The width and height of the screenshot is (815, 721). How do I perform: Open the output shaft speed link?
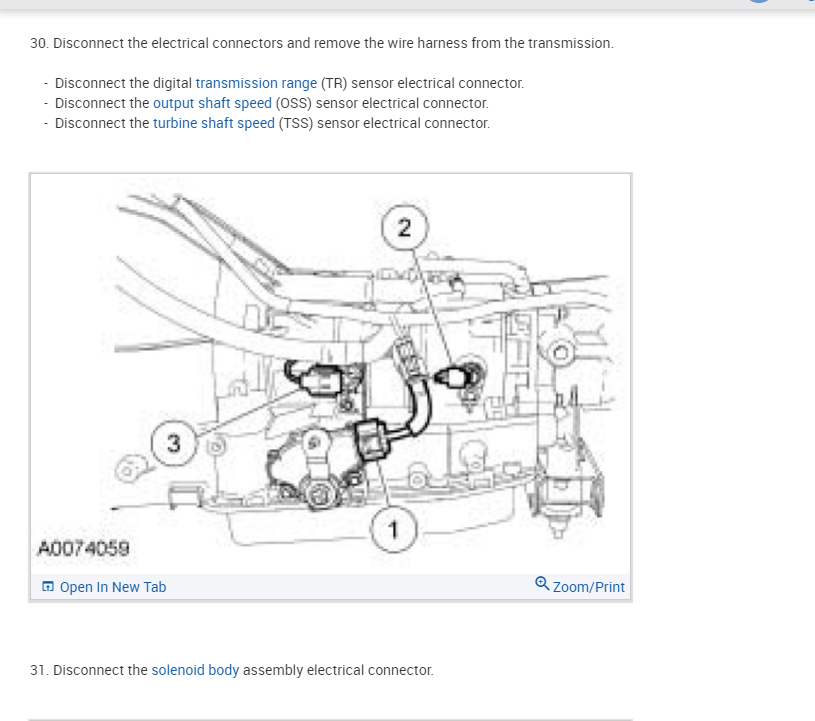[x=212, y=103]
